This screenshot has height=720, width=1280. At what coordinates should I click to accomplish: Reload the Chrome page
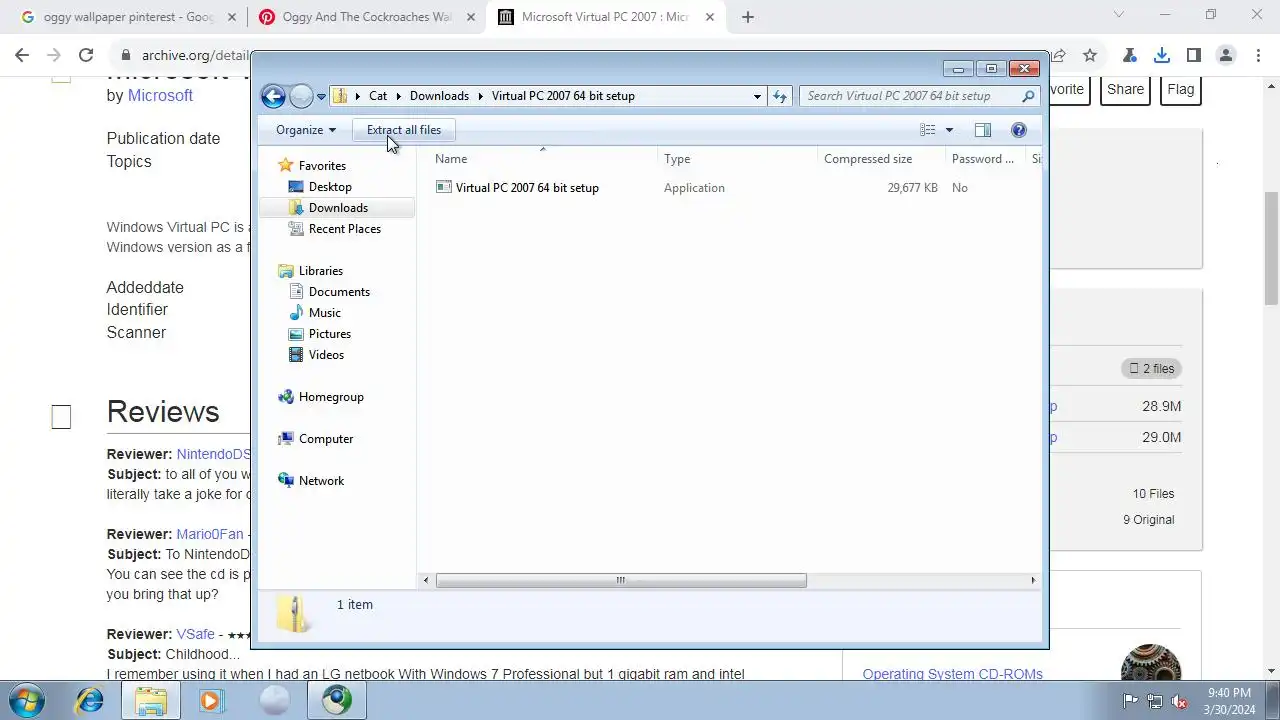[x=86, y=56]
